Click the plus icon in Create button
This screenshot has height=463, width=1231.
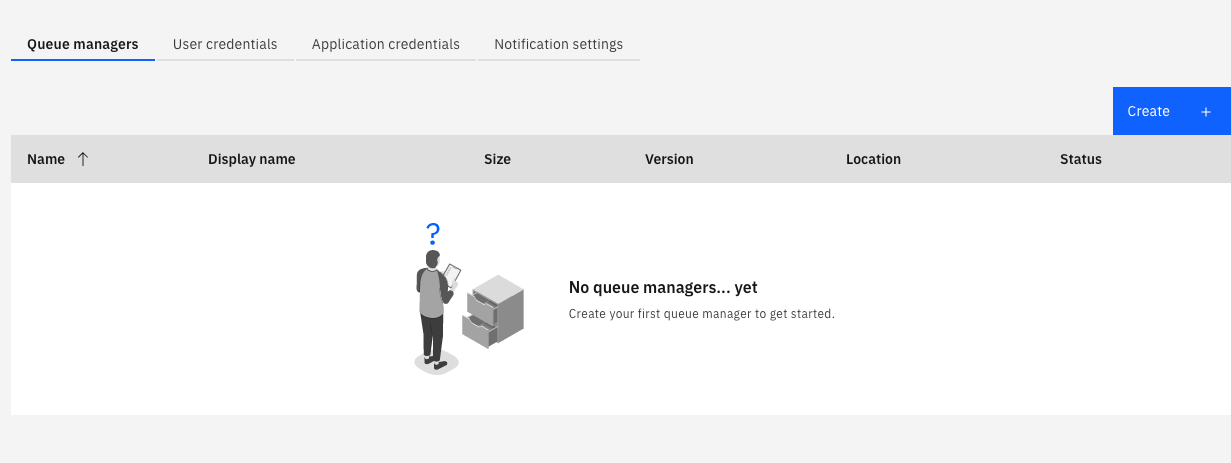click(1207, 112)
